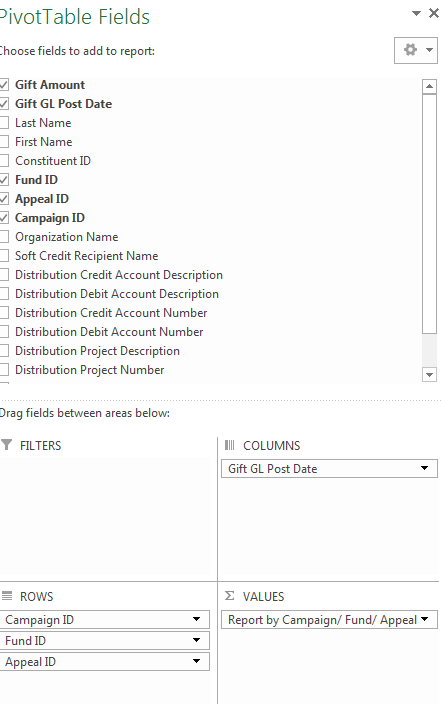The image size is (441, 704).
Task: Click the COLUMNS area icon
Action: [229, 445]
